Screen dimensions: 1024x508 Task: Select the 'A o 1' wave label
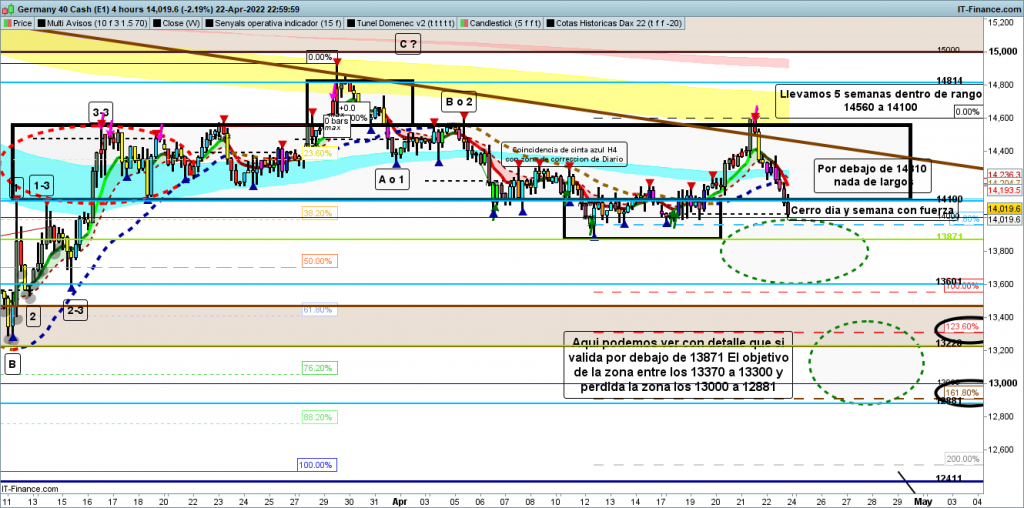[x=392, y=179]
